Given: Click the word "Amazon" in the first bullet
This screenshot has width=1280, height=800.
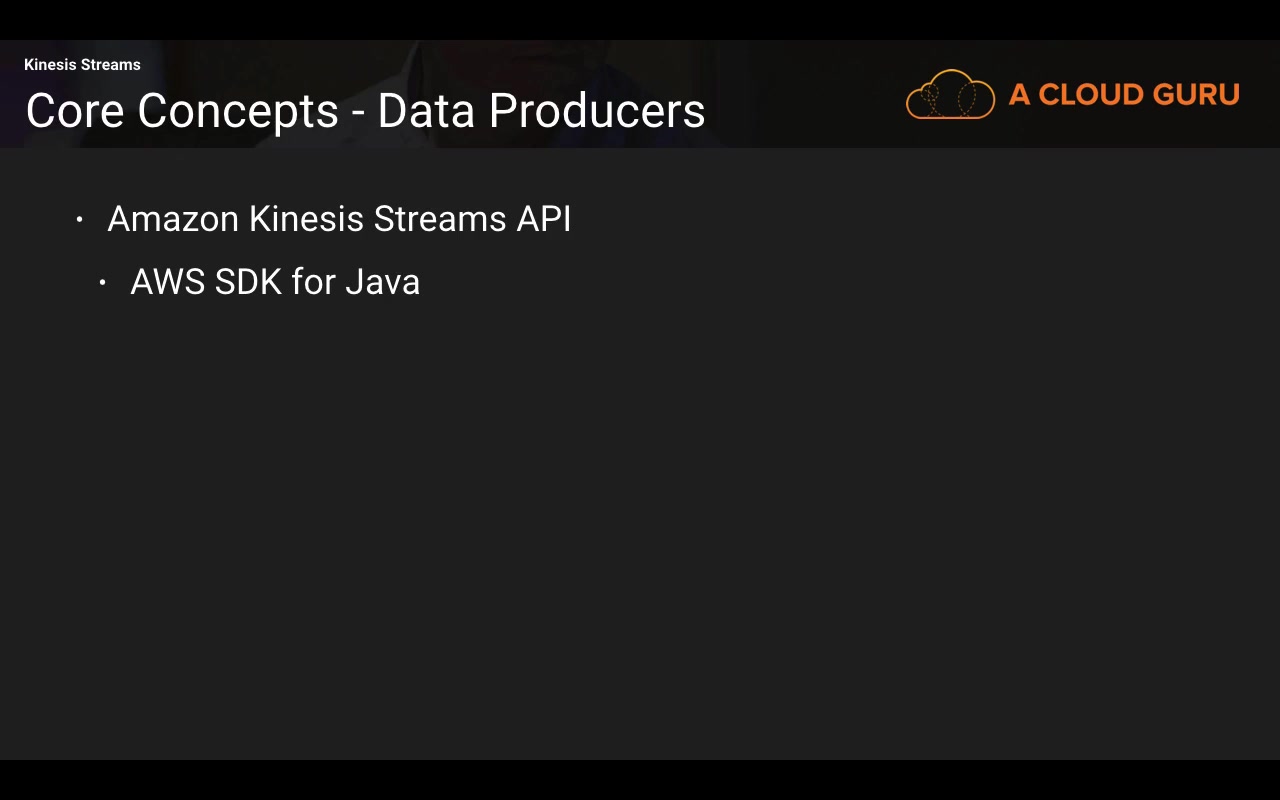Looking at the screenshot, I should click(x=173, y=219).
